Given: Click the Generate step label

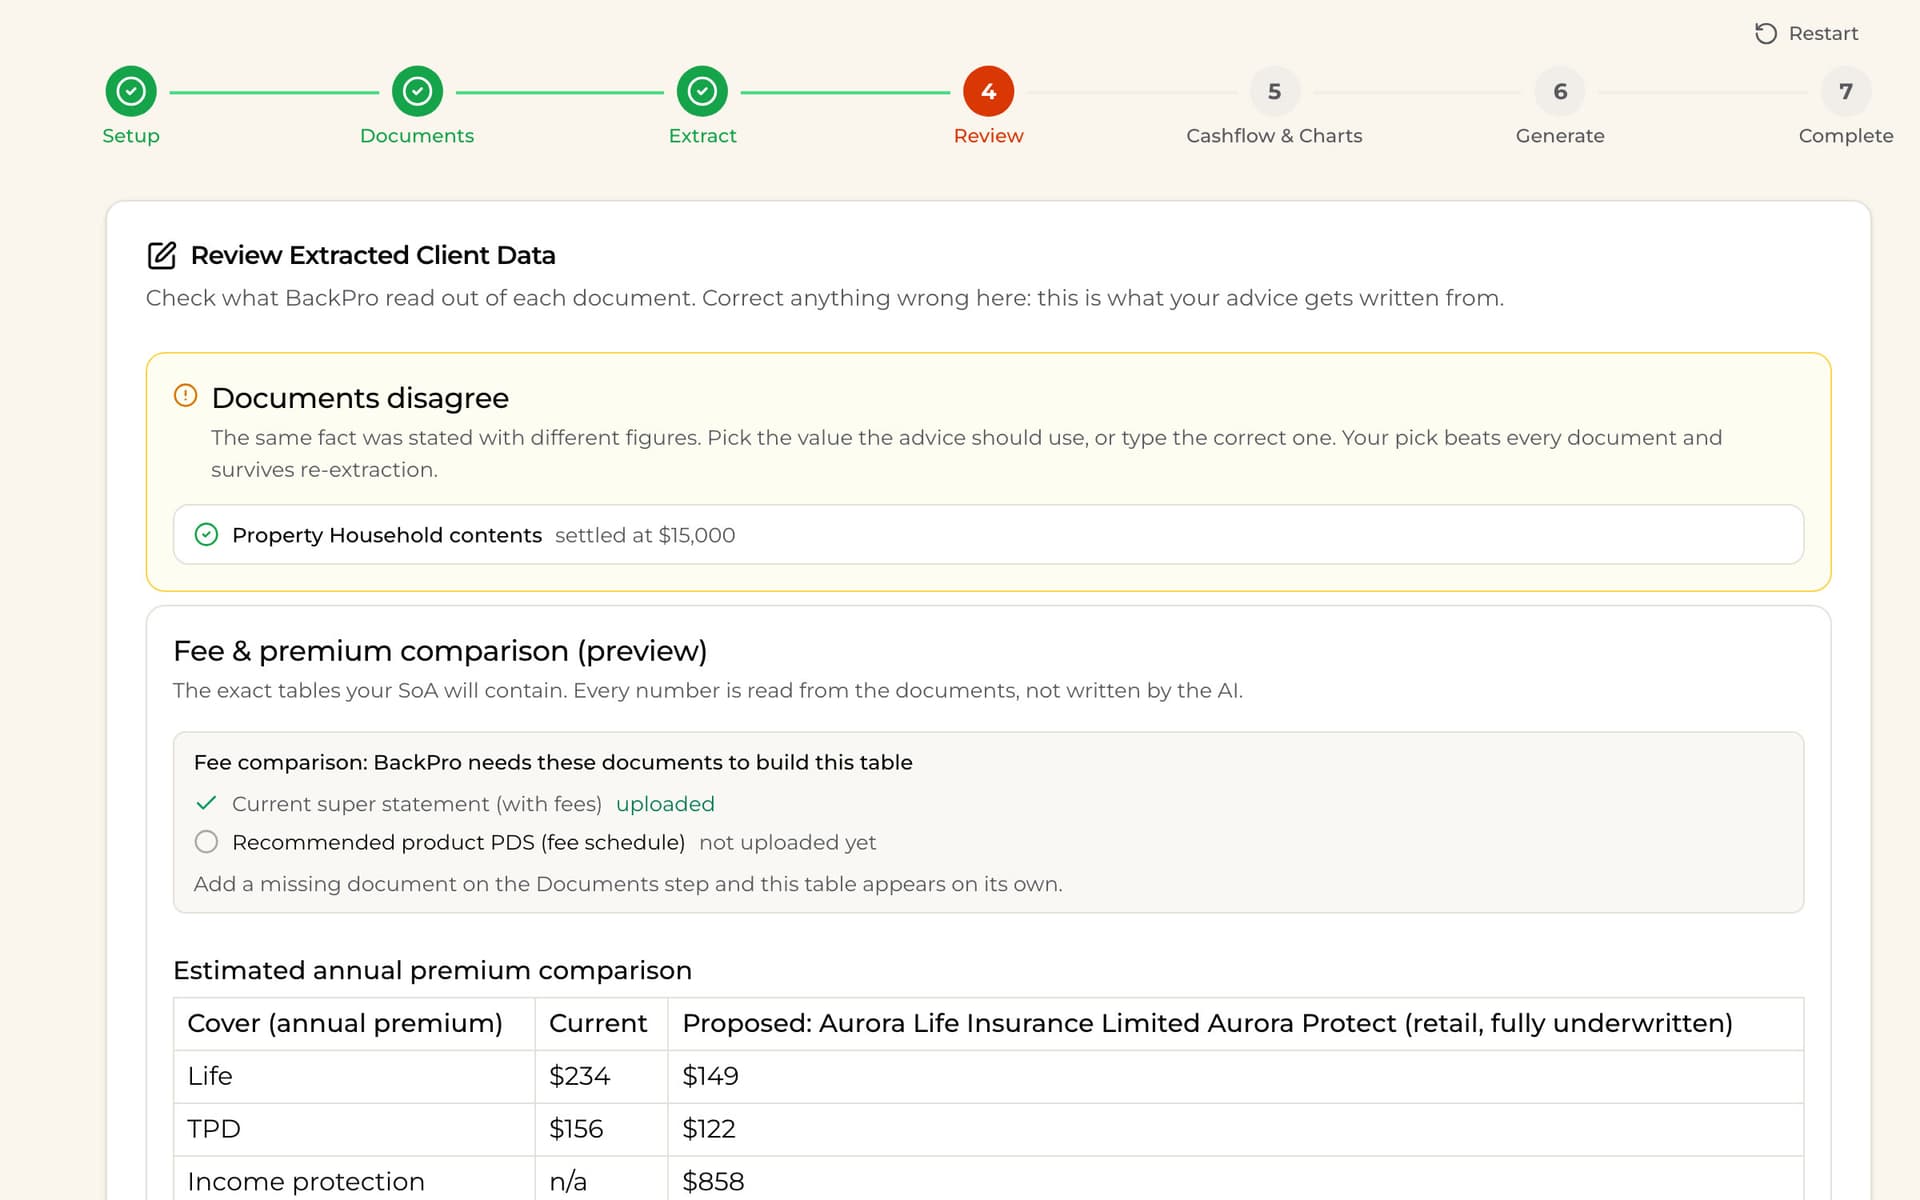Looking at the screenshot, I should point(1560,136).
